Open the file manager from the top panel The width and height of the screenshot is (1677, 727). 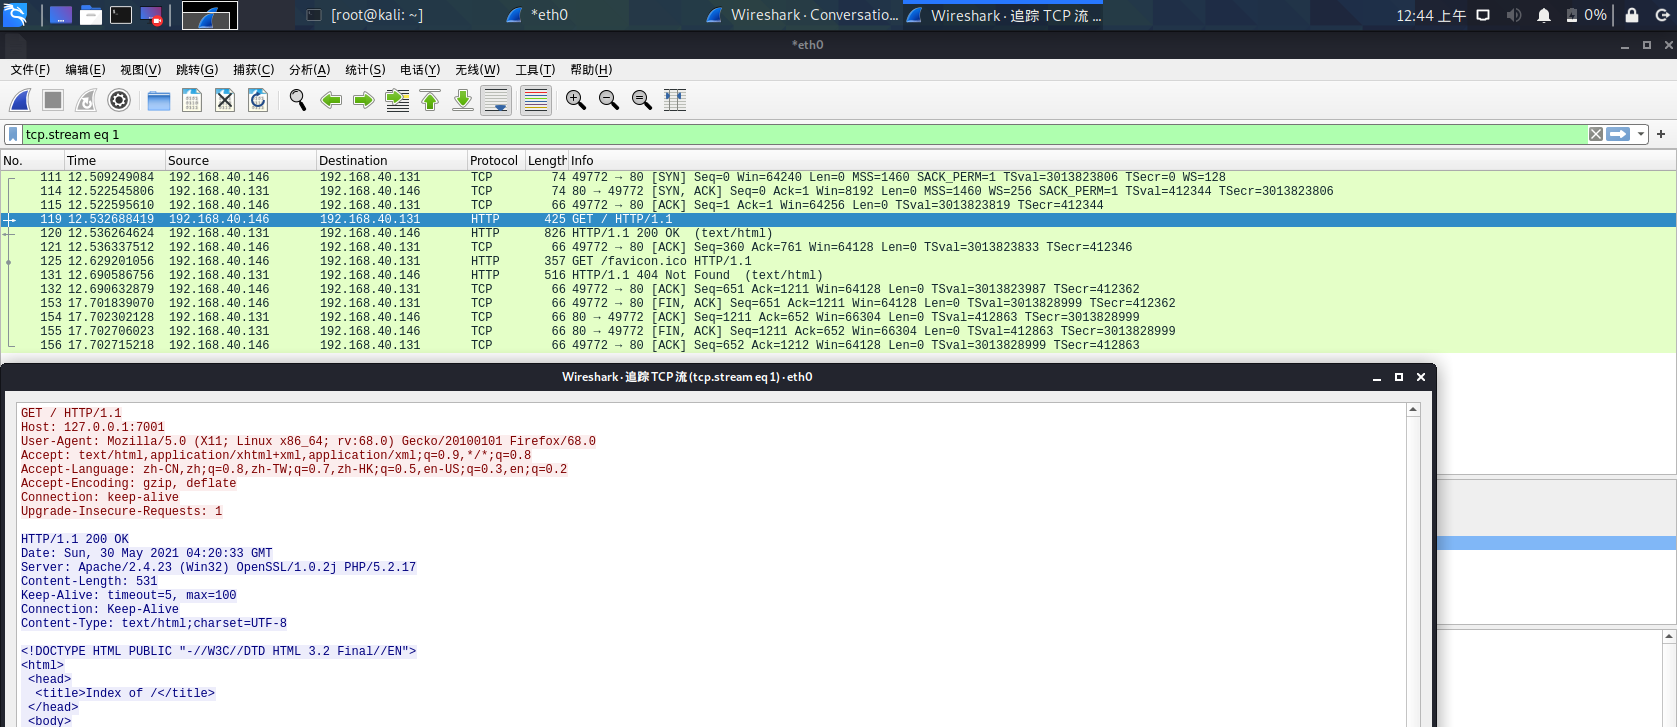91,15
